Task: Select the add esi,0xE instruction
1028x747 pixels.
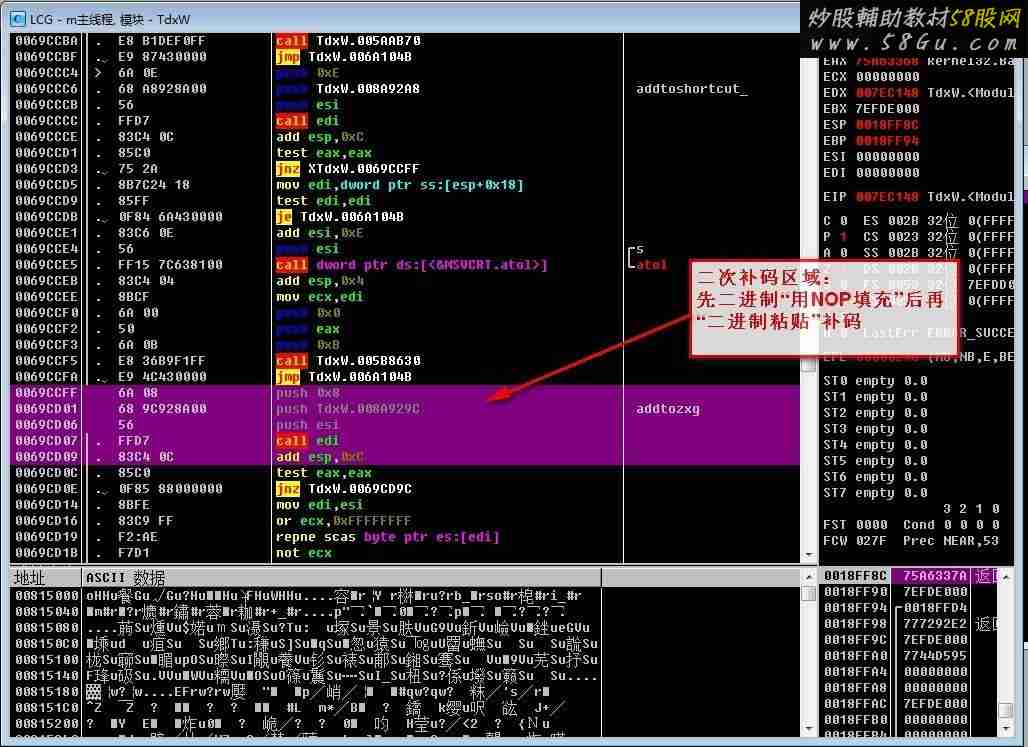Action: [x=320, y=233]
